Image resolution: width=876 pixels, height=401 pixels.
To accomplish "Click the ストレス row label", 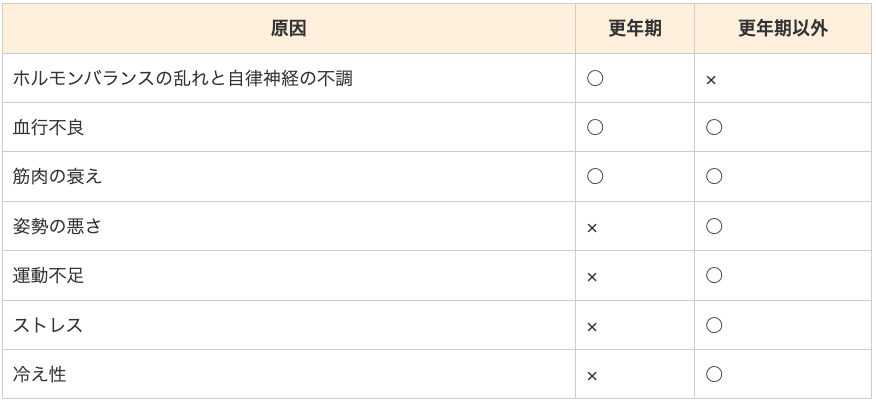I will [48, 325].
